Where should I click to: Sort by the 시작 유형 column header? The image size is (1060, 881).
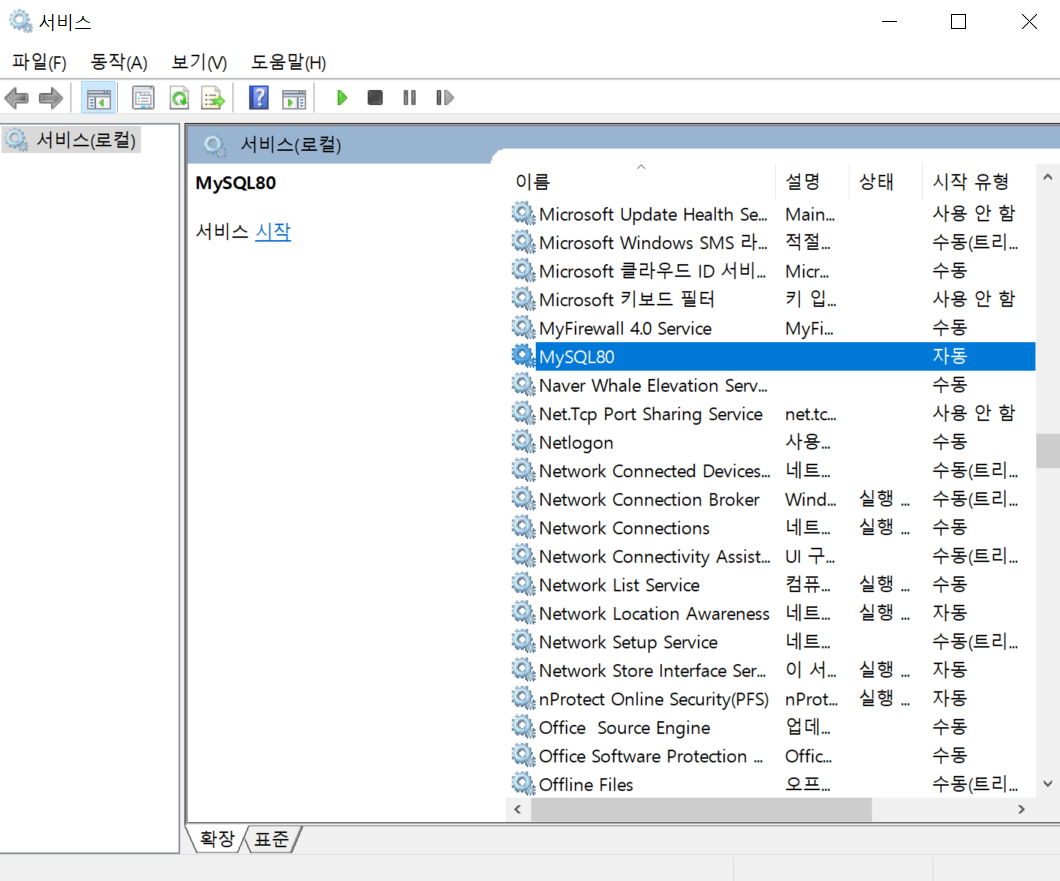[978, 181]
